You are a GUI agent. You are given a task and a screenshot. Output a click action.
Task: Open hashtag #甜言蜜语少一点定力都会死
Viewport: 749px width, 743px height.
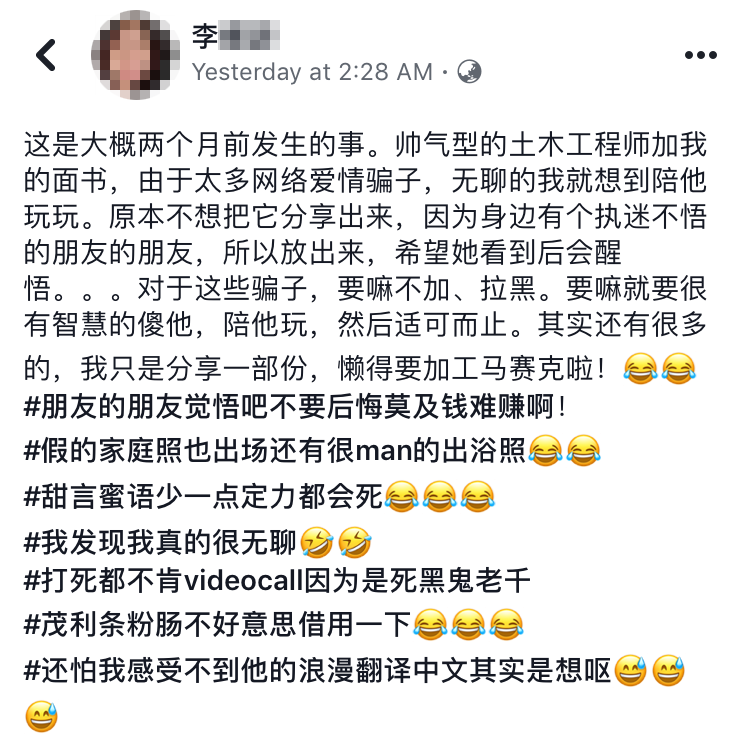tap(203, 496)
